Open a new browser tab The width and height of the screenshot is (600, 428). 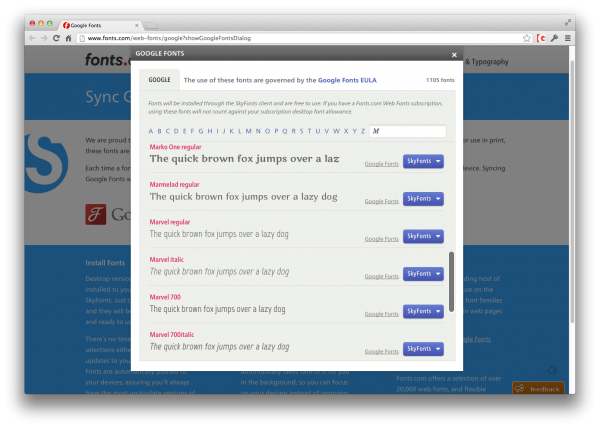tap(151, 26)
